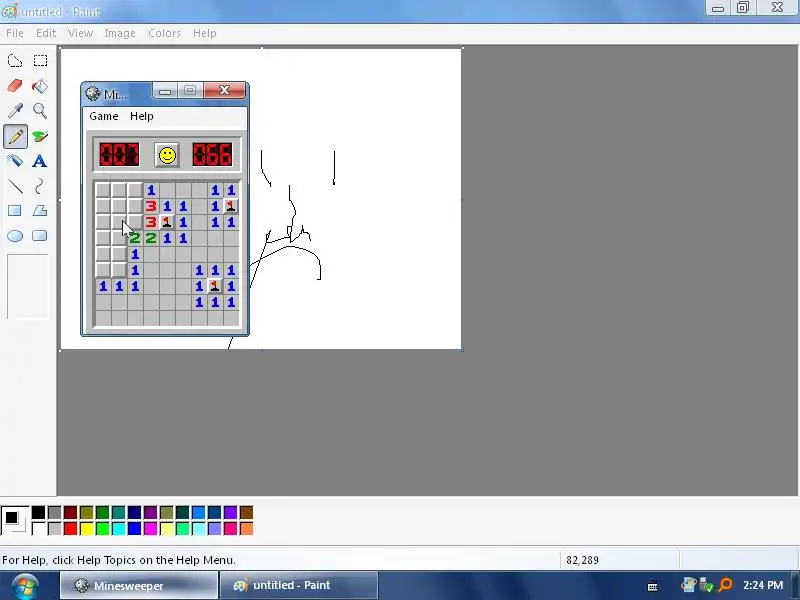800x600 pixels.
Task: Select the teal palette swatch
Action: point(118,512)
